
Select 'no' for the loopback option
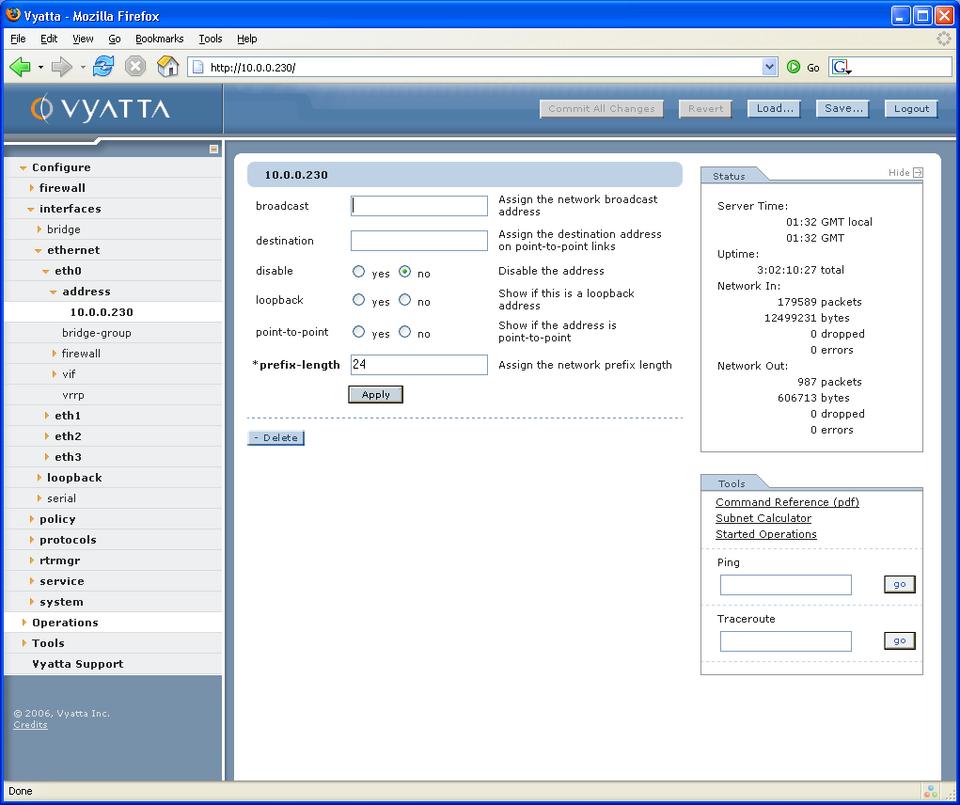(405, 300)
